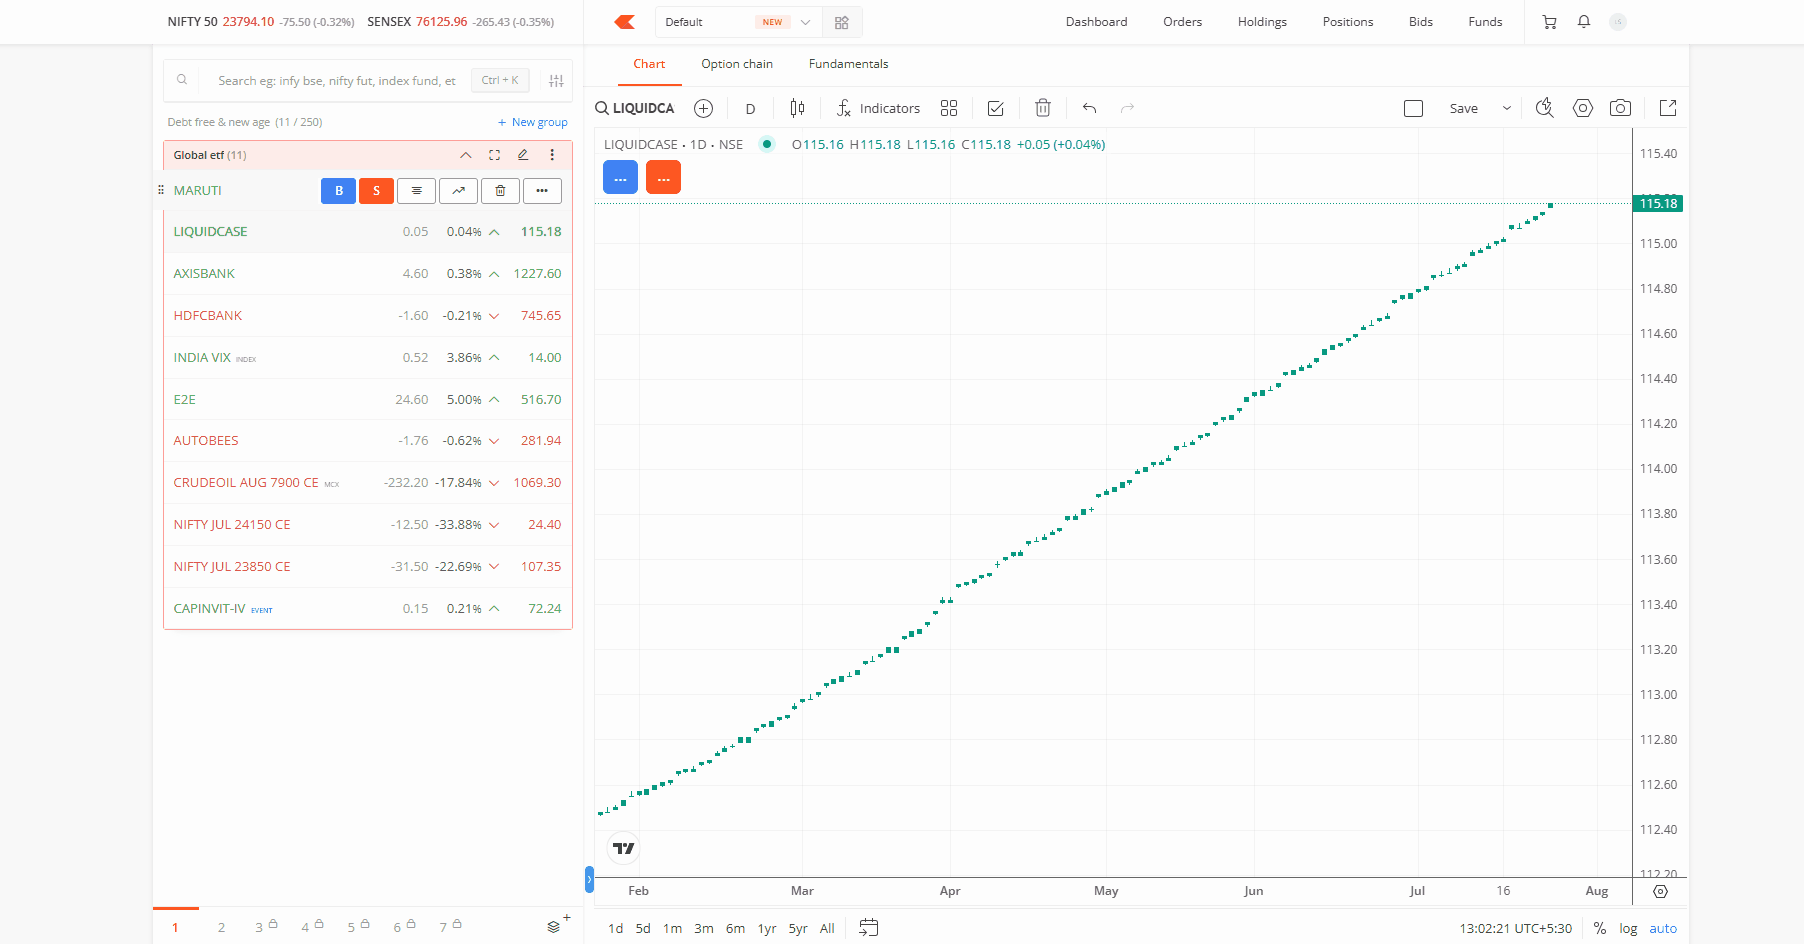Maximize the Global etf group
Image resolution: width=1804 pixels, height=944 pixels.
[494, 155]
